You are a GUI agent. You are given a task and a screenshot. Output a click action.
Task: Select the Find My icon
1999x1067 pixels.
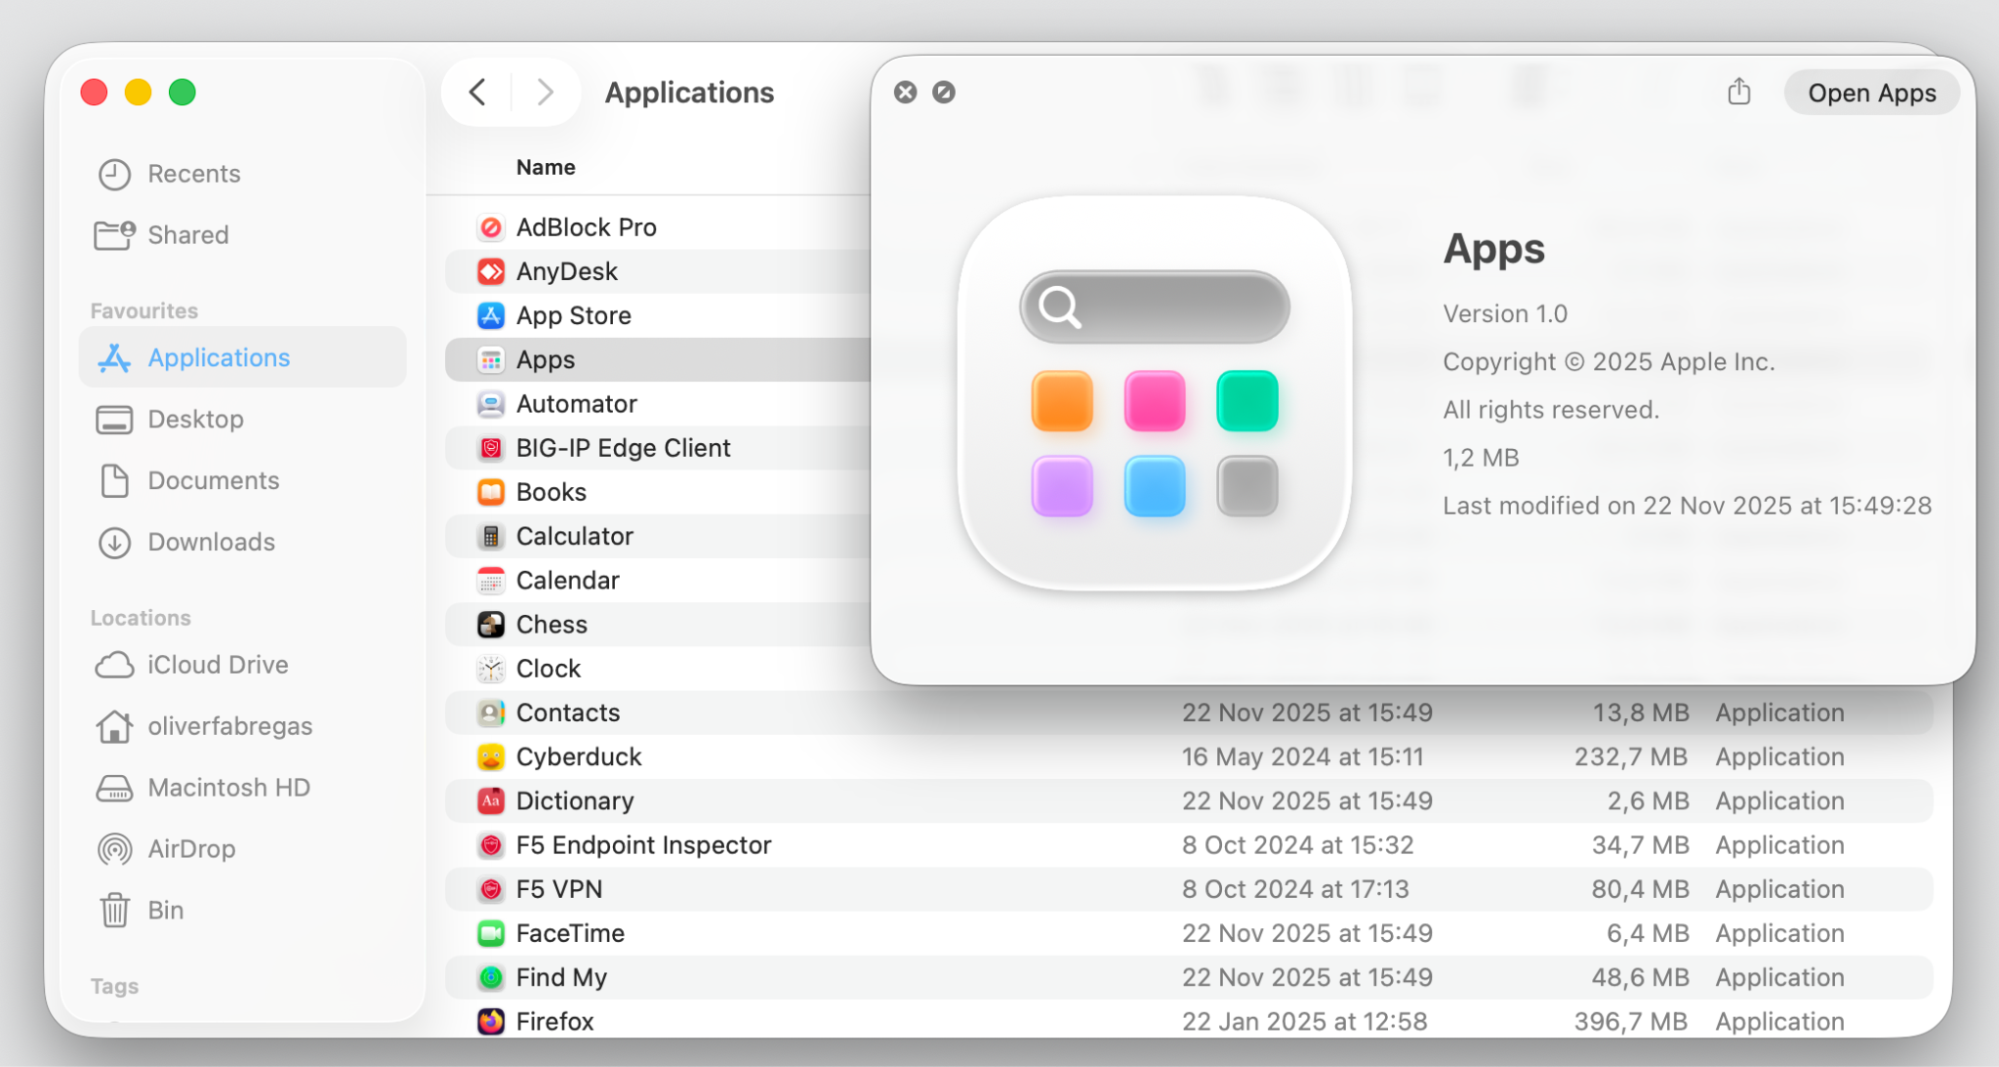[490, 977]
